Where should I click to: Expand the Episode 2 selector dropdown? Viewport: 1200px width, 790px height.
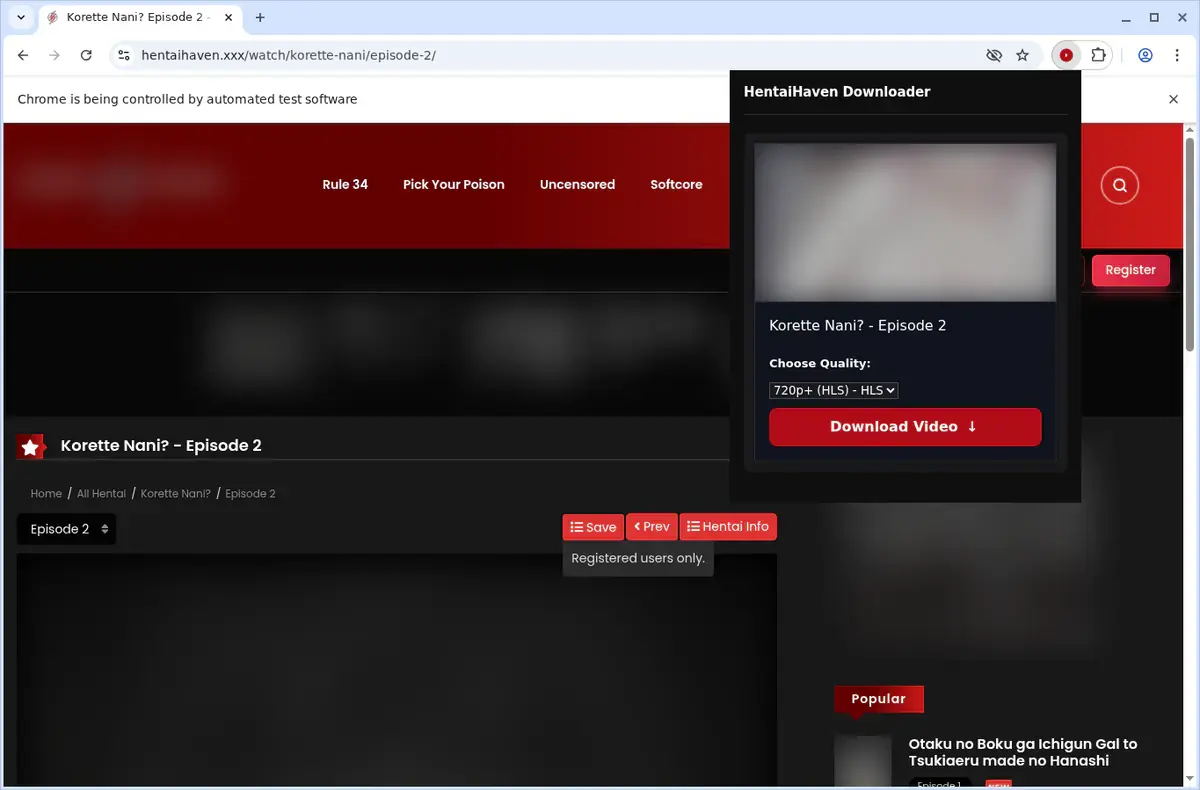click(67, 529)
